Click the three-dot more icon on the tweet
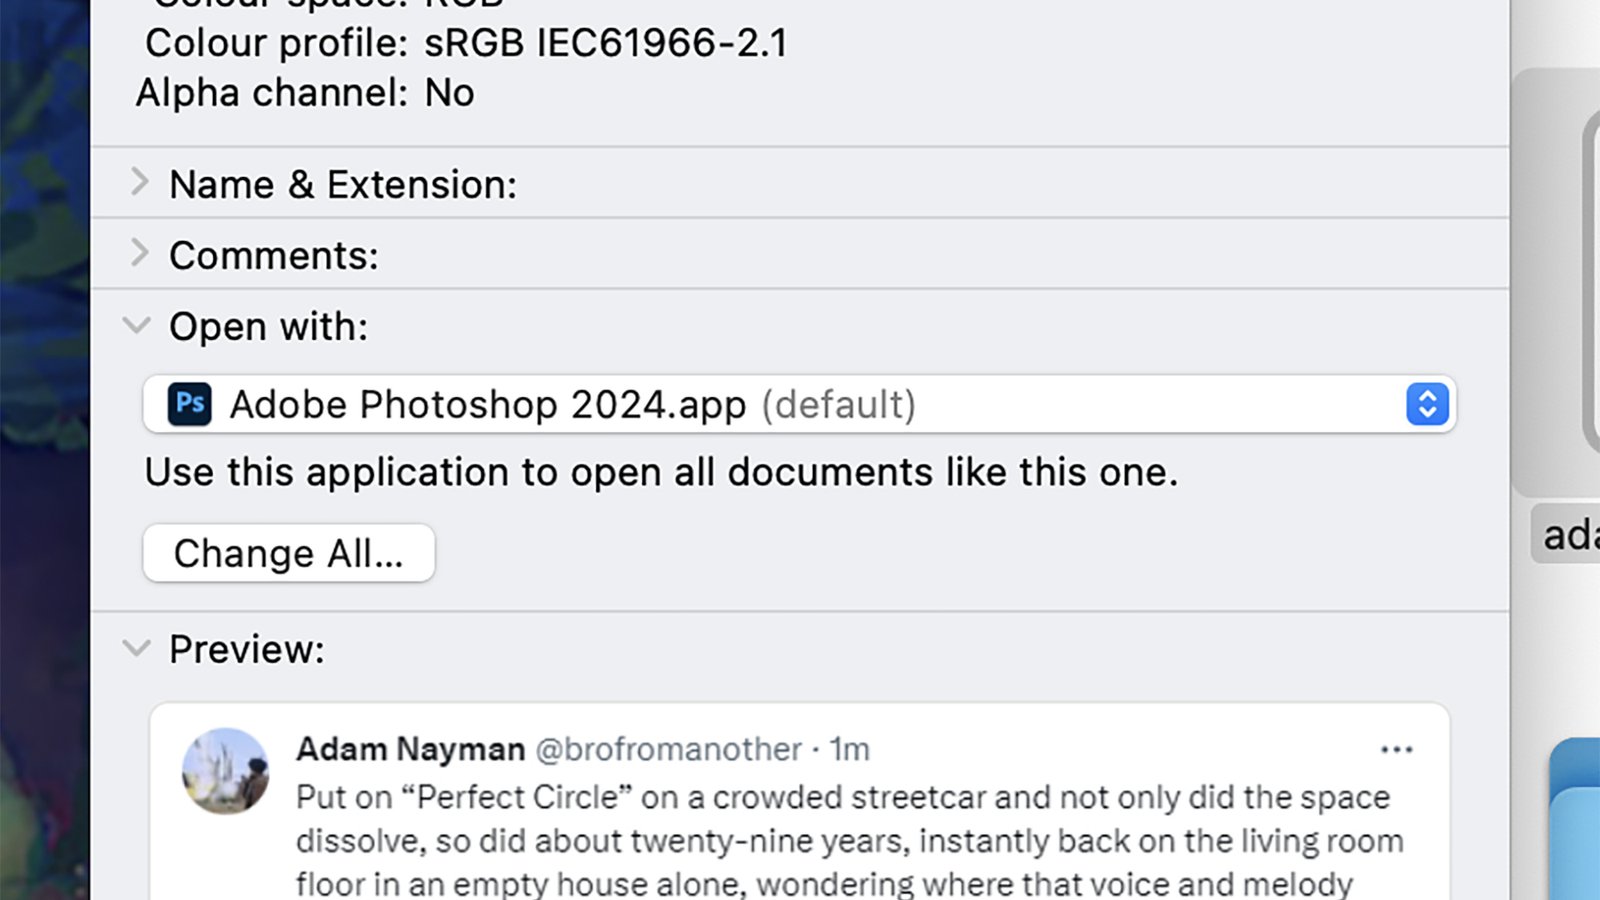1600x900 pixels. pos(1396,749)
